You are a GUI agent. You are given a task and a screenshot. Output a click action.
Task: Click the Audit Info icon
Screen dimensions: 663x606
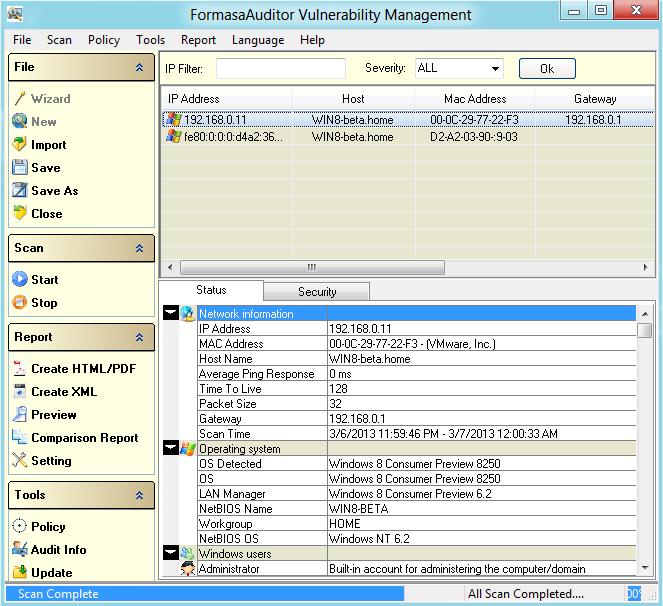[19, 549]
